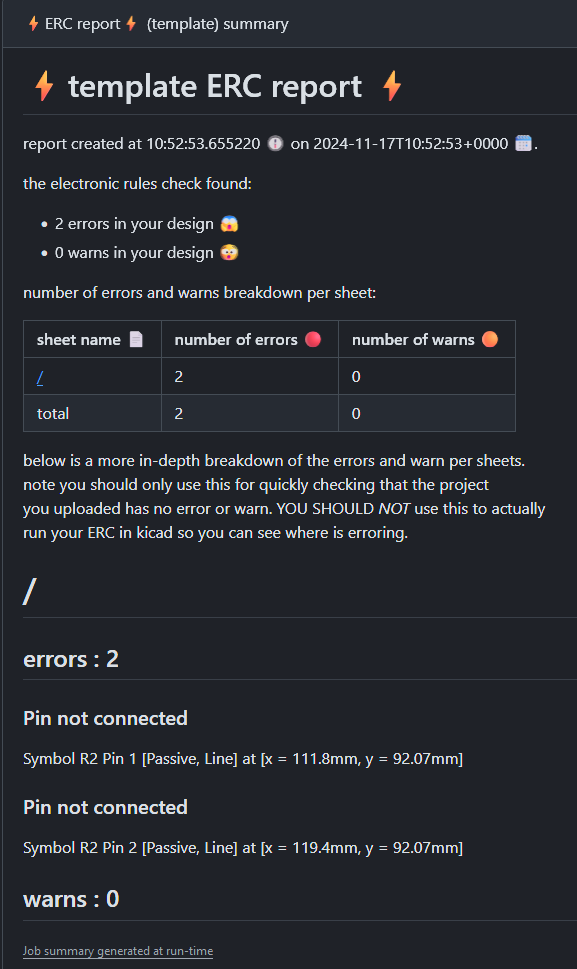Click the clock emoji after the timestamp
The height and width of the screenshot is (969, 577).
[276, 143]
